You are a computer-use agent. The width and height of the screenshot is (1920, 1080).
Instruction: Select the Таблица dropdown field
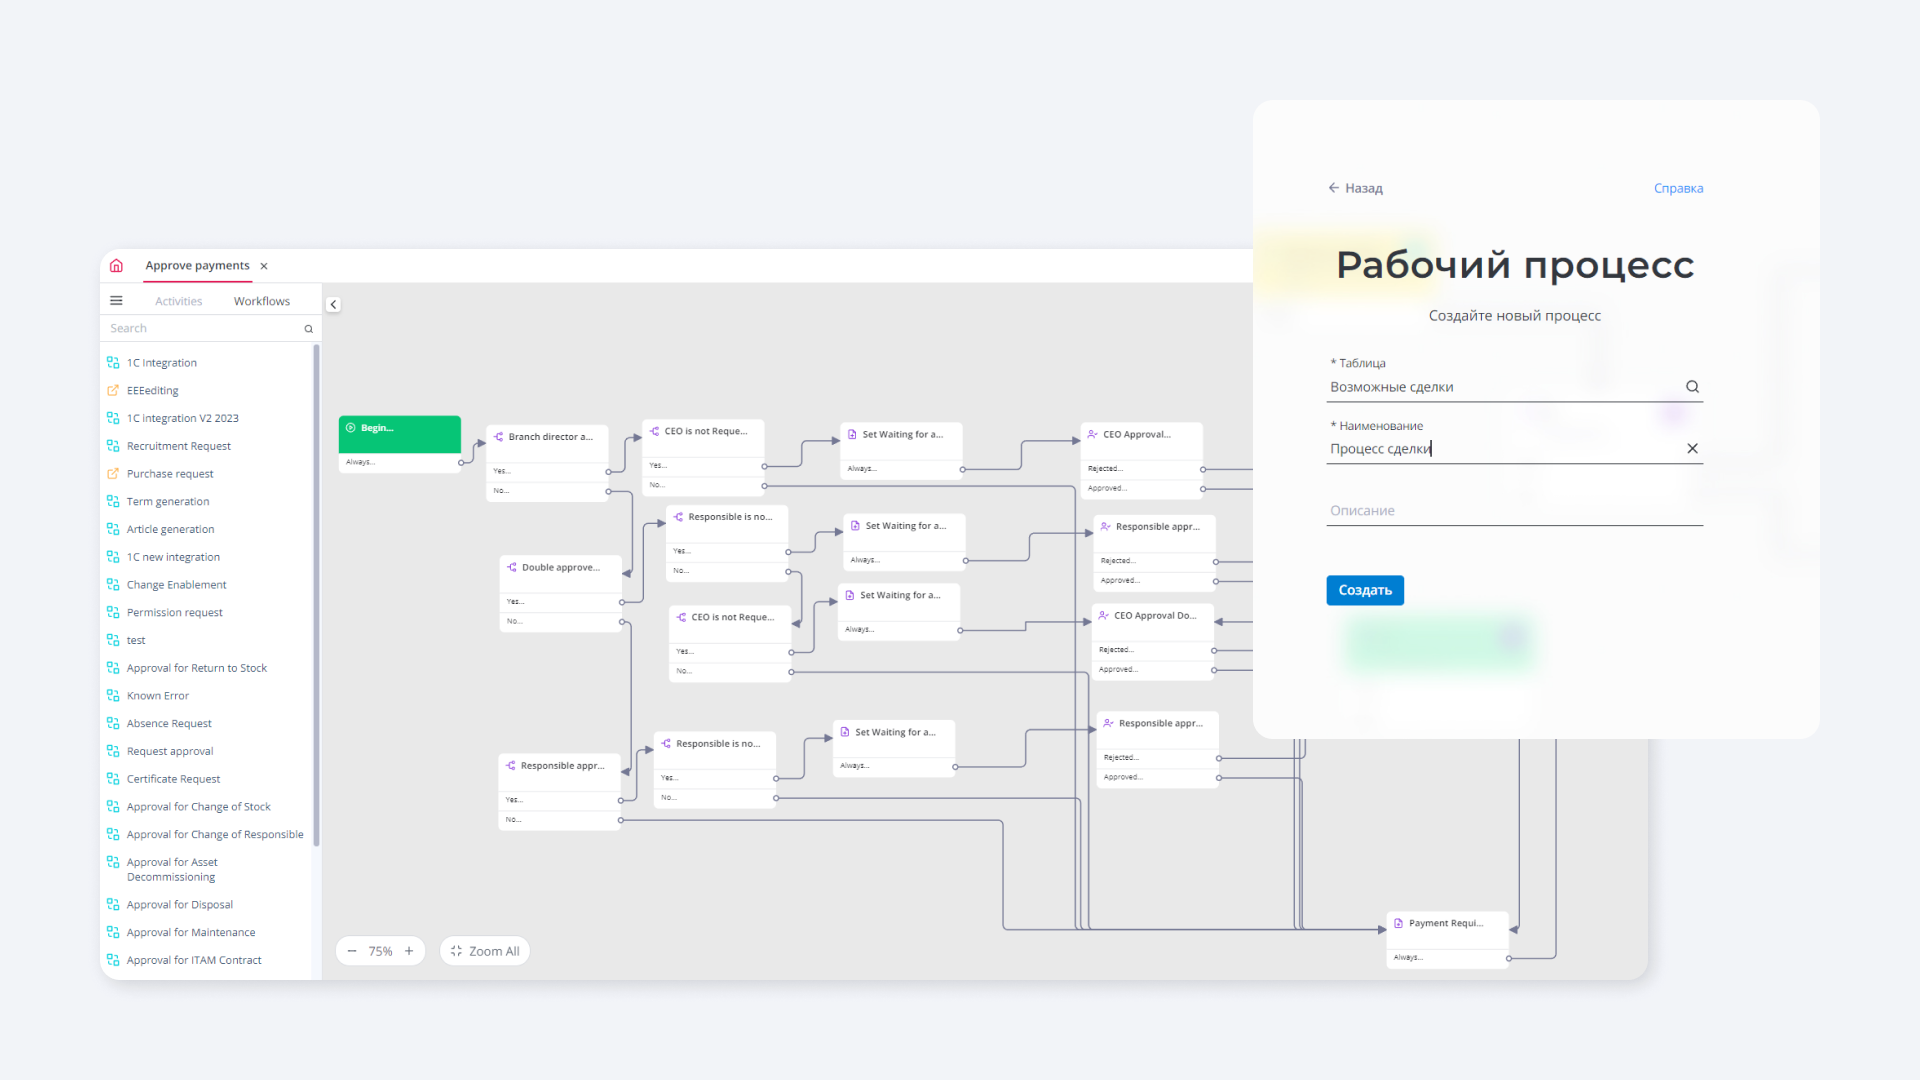tap(1515, 386)
